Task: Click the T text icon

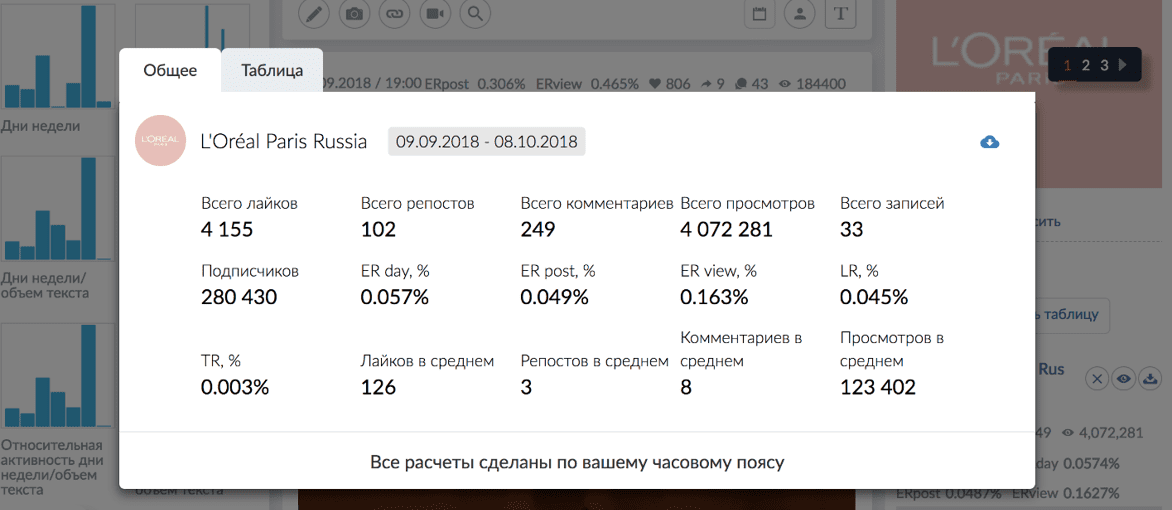Action: (840, 13)
